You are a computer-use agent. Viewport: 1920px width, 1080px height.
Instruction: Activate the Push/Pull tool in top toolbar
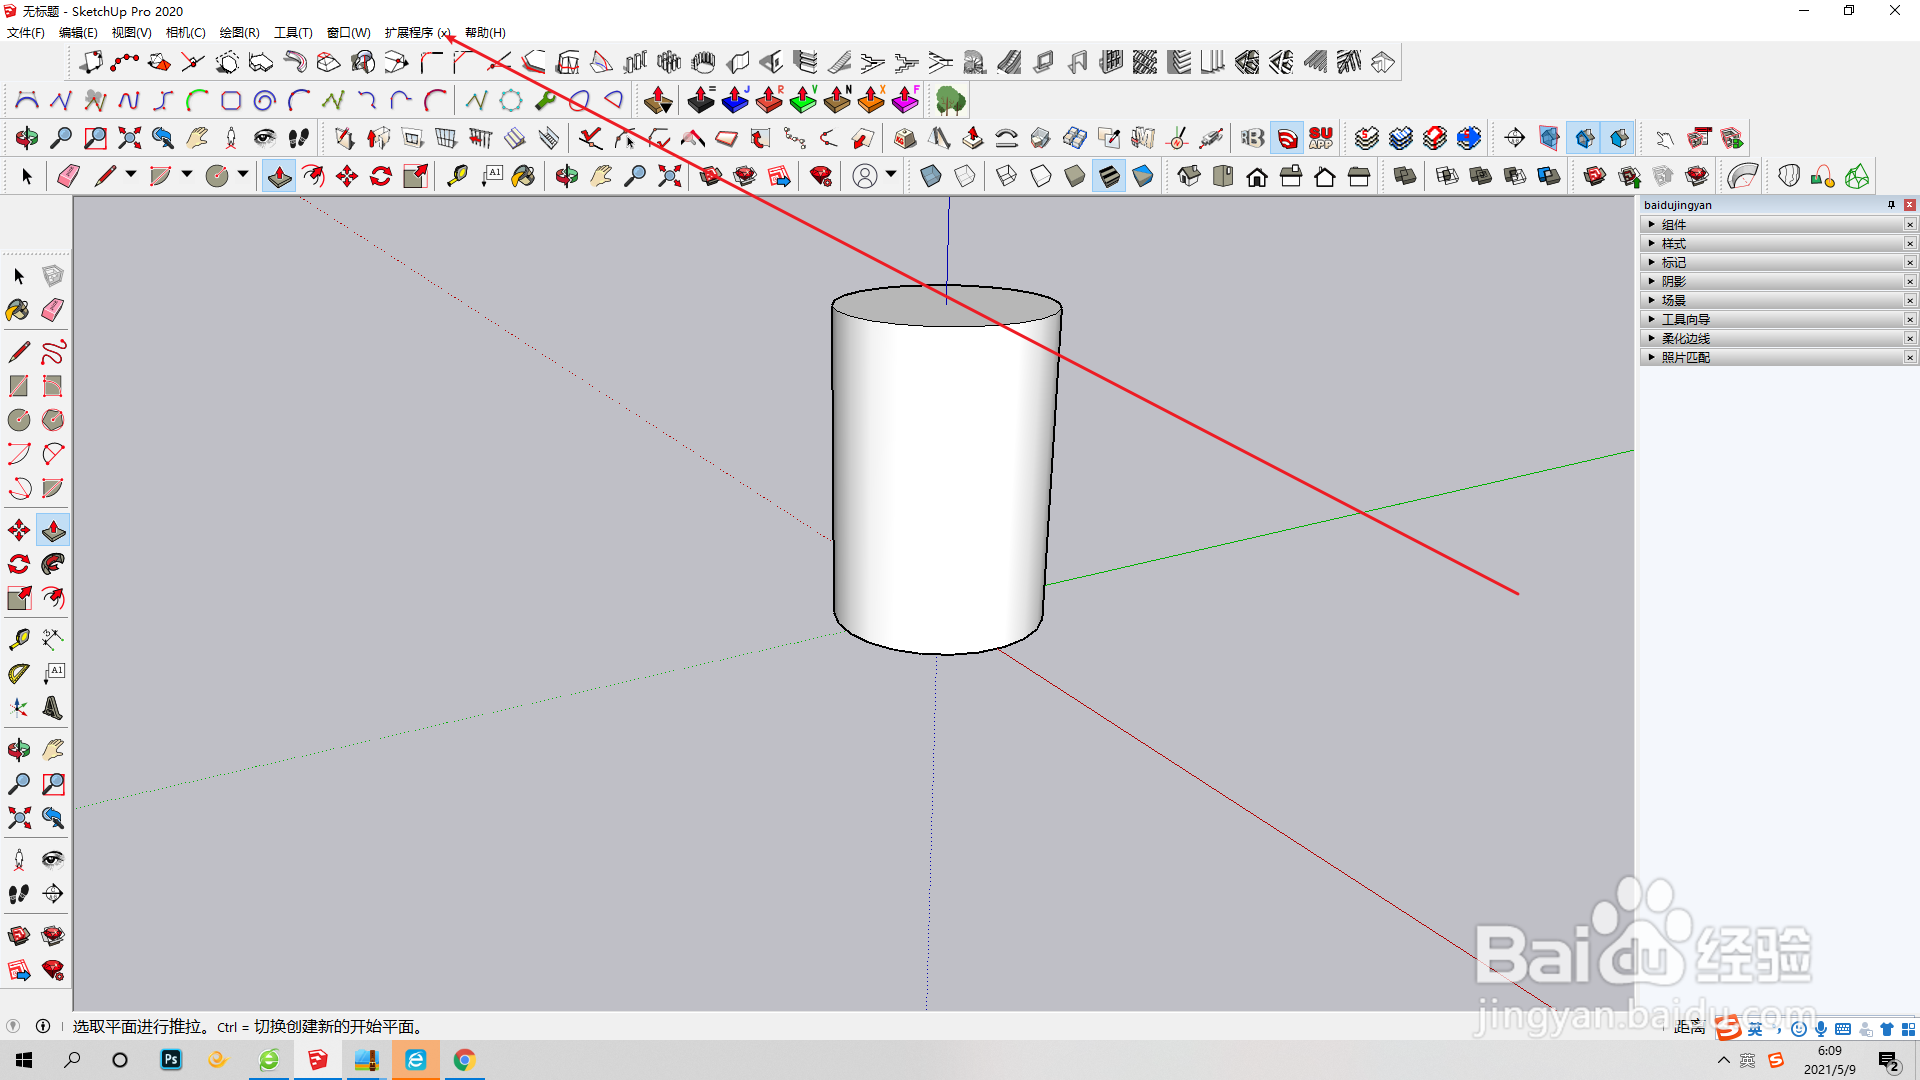pos(279,177)
